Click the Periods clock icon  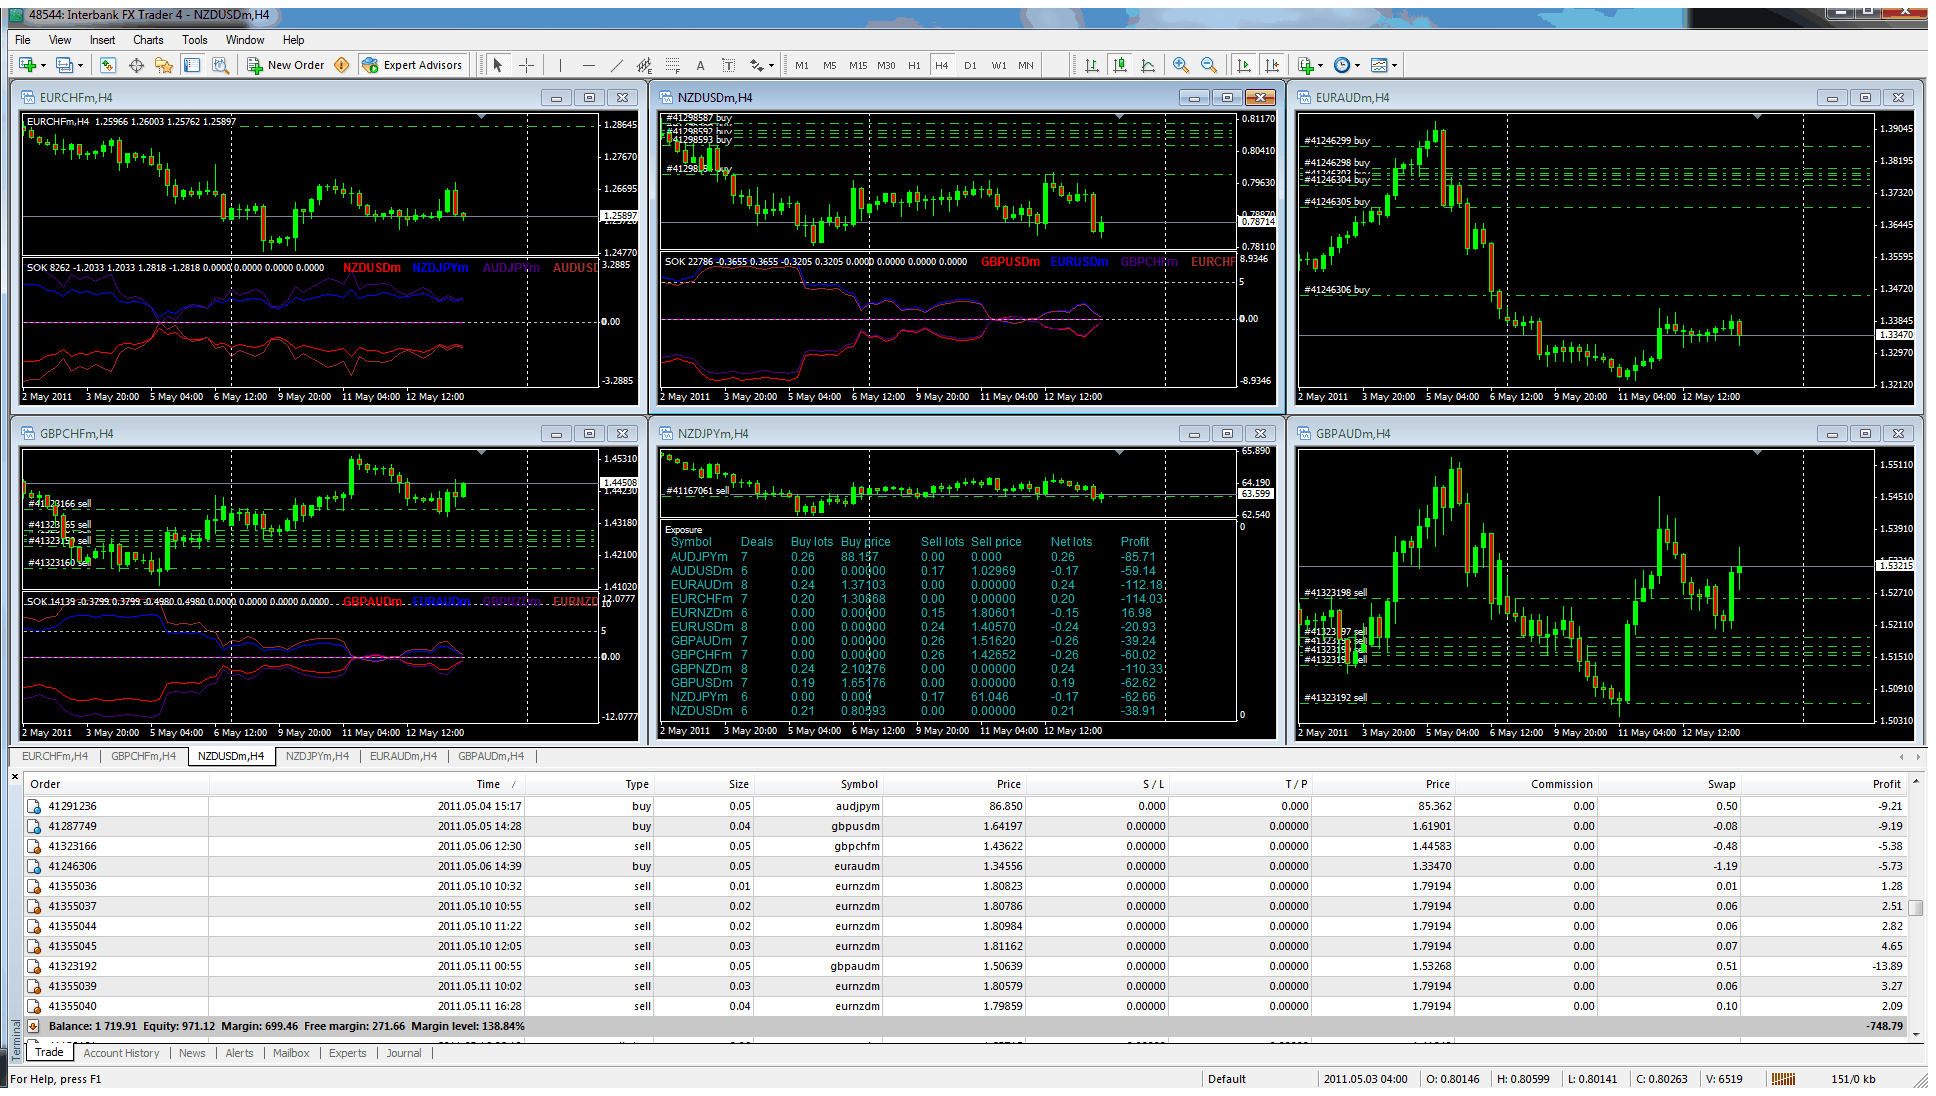point(1342,65)
